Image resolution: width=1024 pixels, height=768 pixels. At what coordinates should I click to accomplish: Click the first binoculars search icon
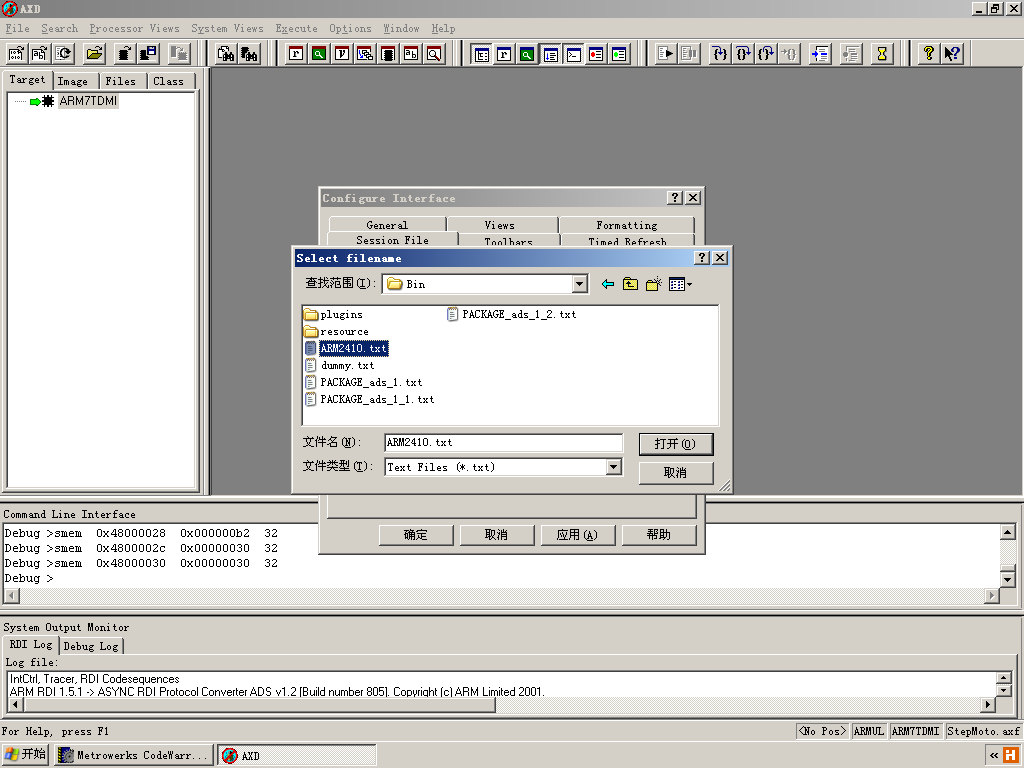[226, 54]
